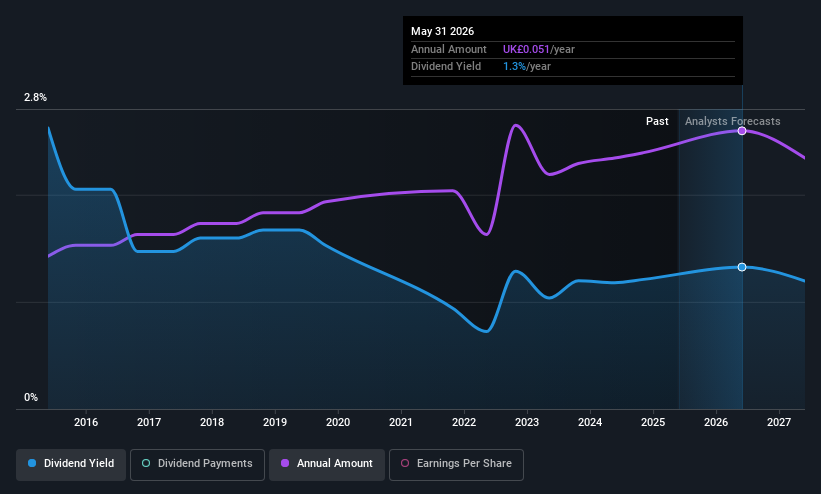Viewport: 821px width, 494px height.
Task: Click the 2023 x-axis label
Action: click(x=527, y=423)
